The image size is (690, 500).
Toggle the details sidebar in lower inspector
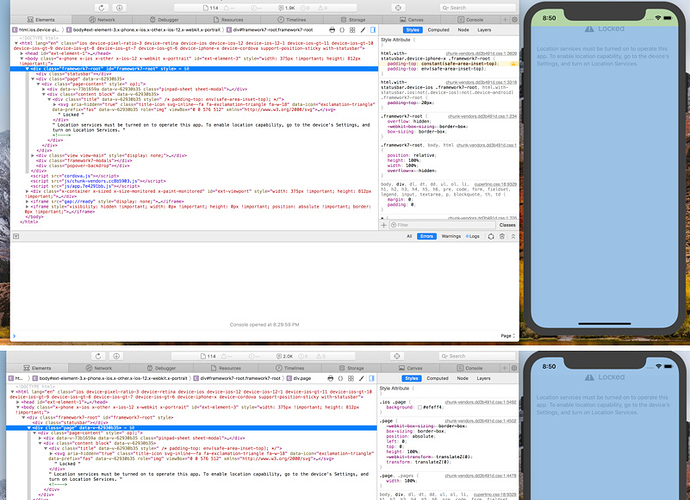371,378
